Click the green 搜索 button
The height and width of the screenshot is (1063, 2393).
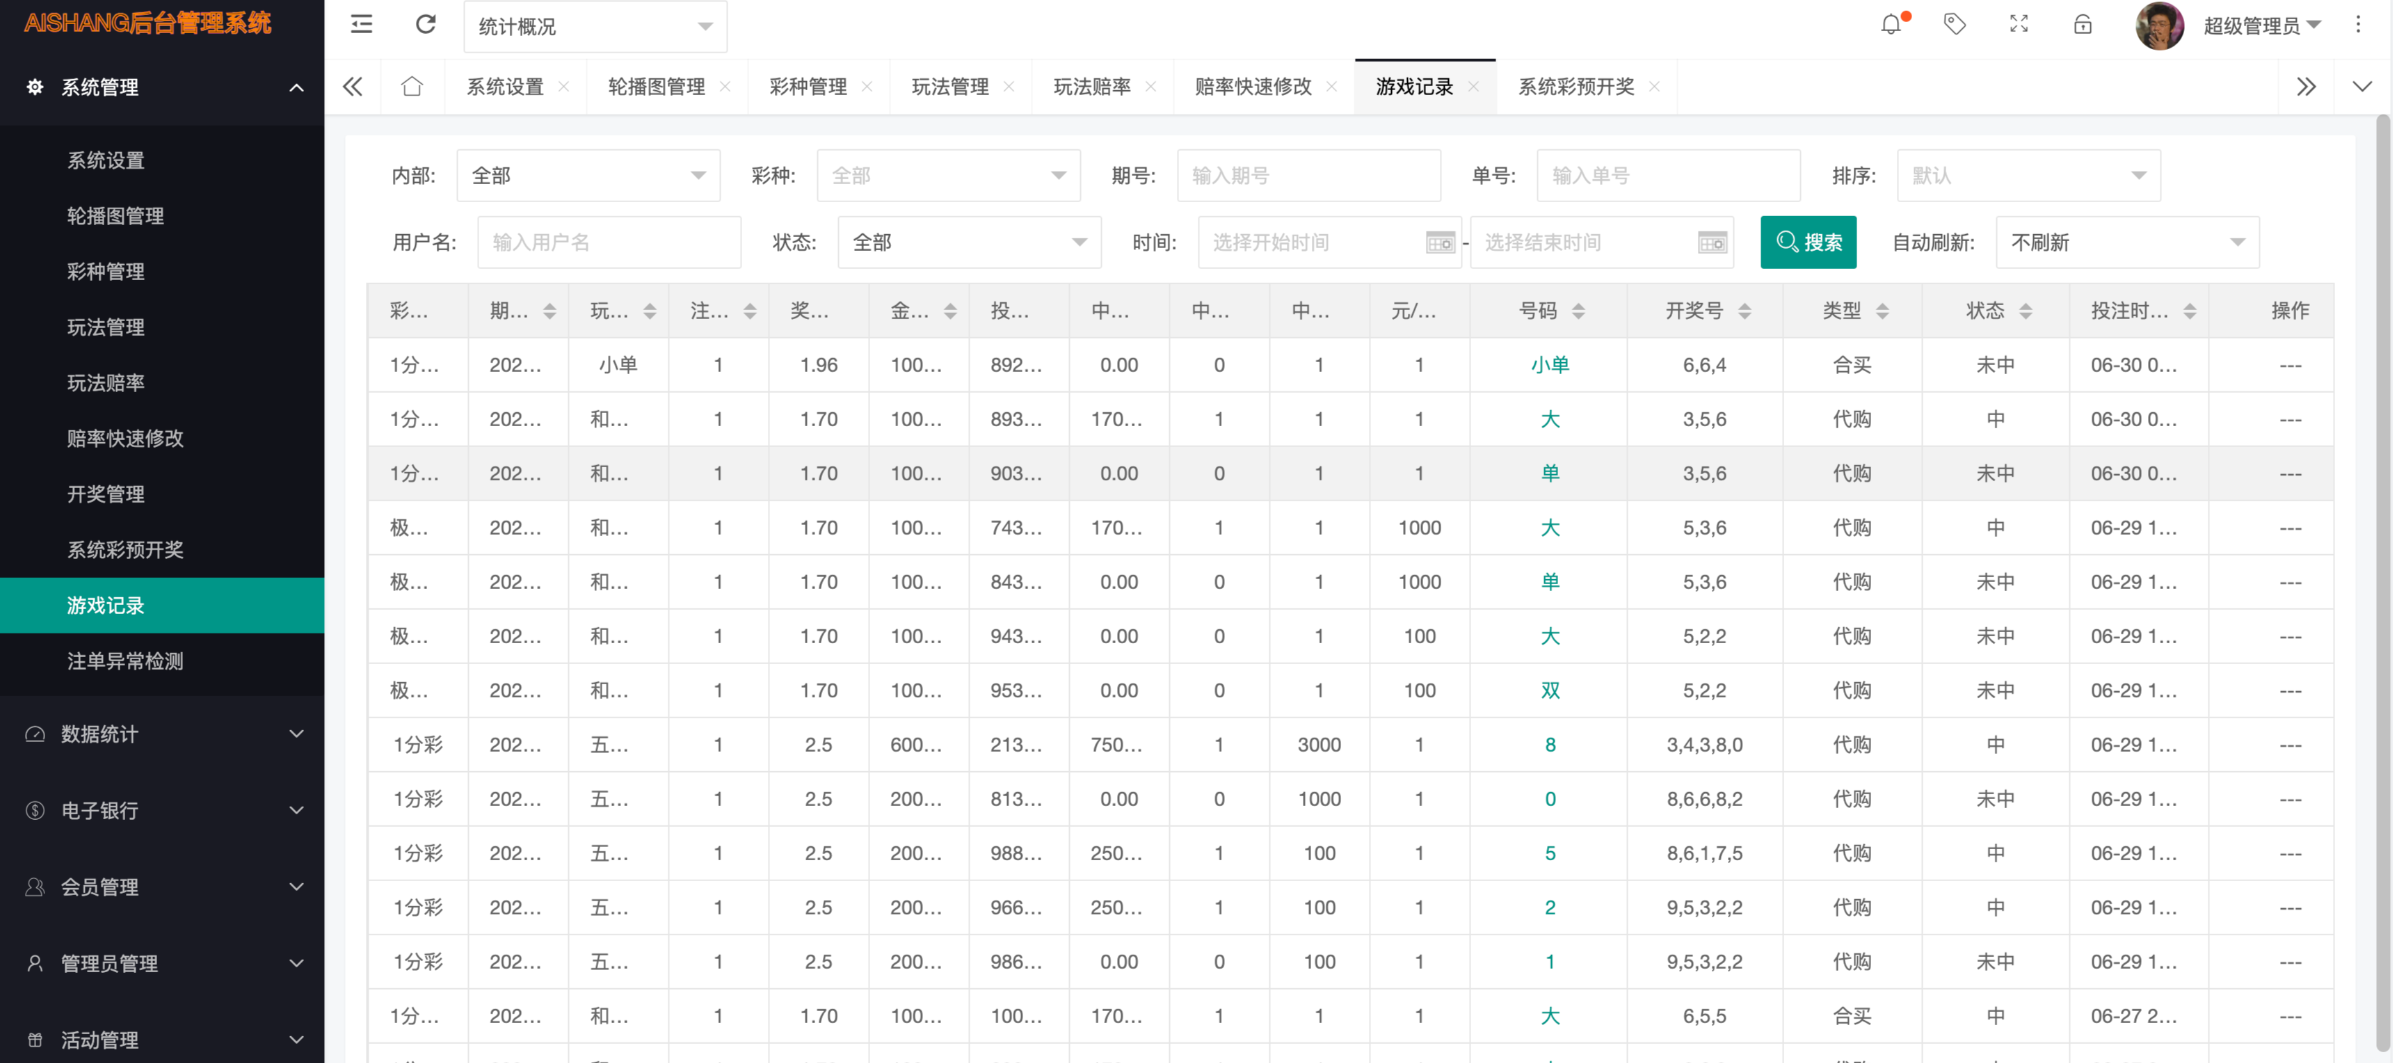(1807, 243)
